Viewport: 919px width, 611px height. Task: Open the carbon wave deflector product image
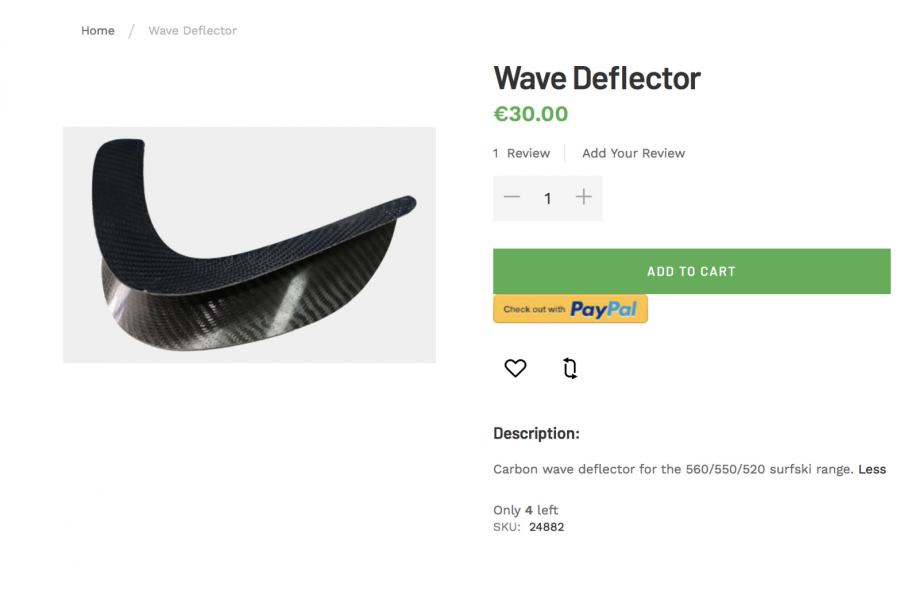click(x=249, y=244)
